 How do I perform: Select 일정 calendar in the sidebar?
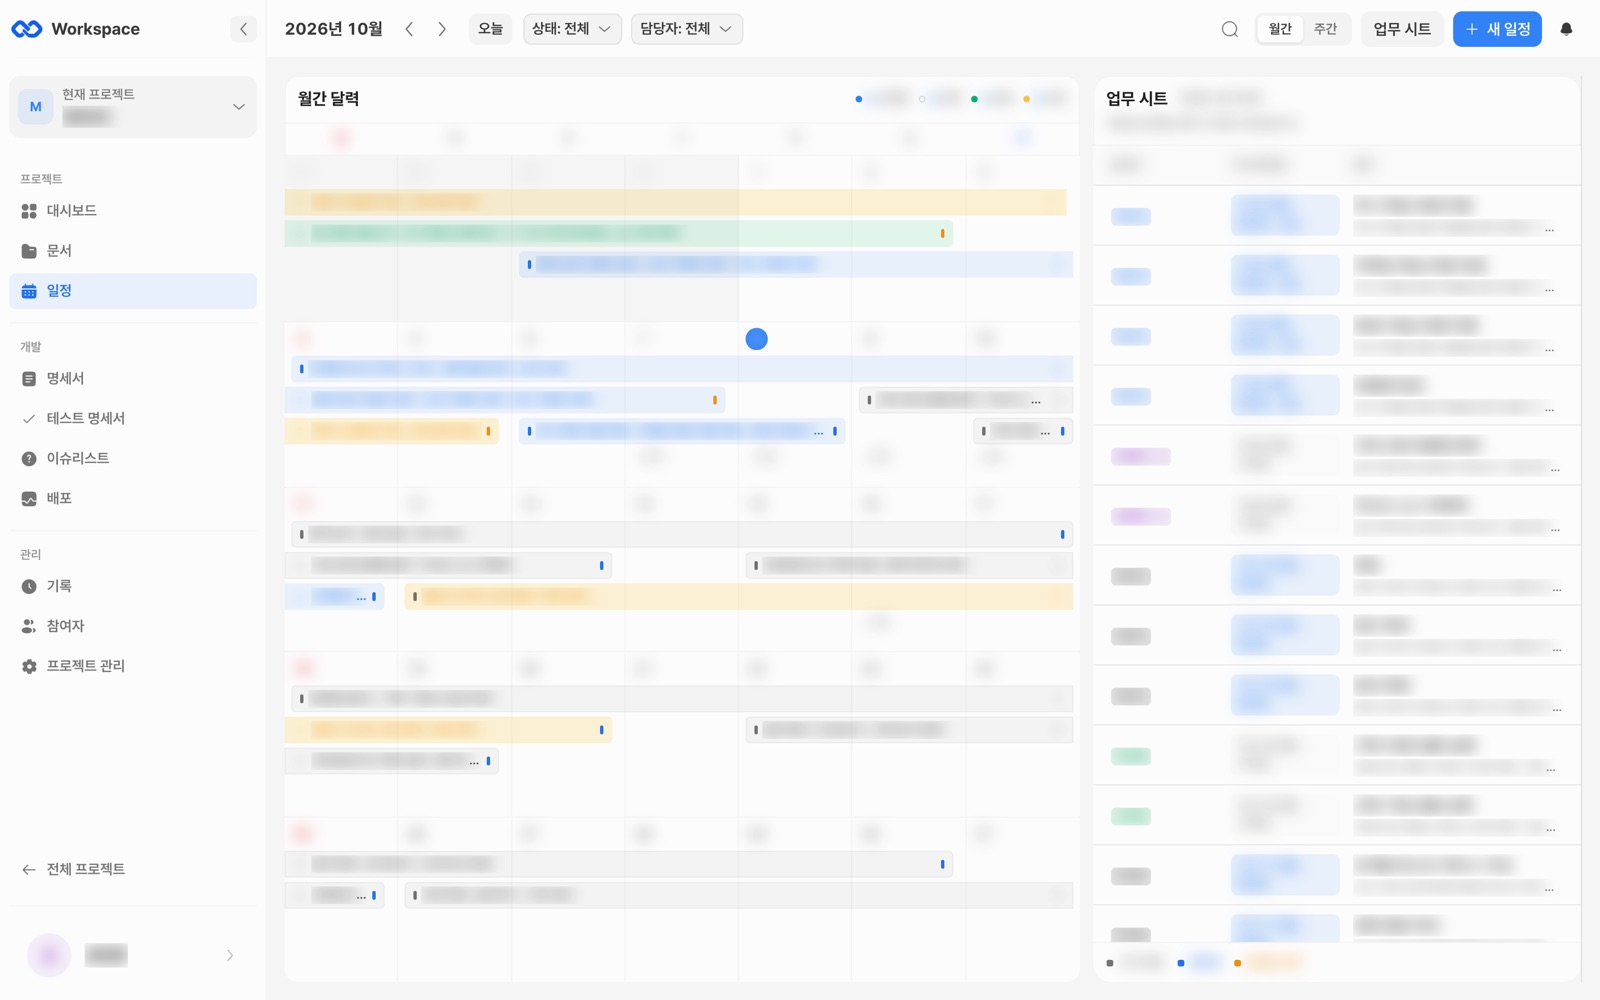point(132,291)
